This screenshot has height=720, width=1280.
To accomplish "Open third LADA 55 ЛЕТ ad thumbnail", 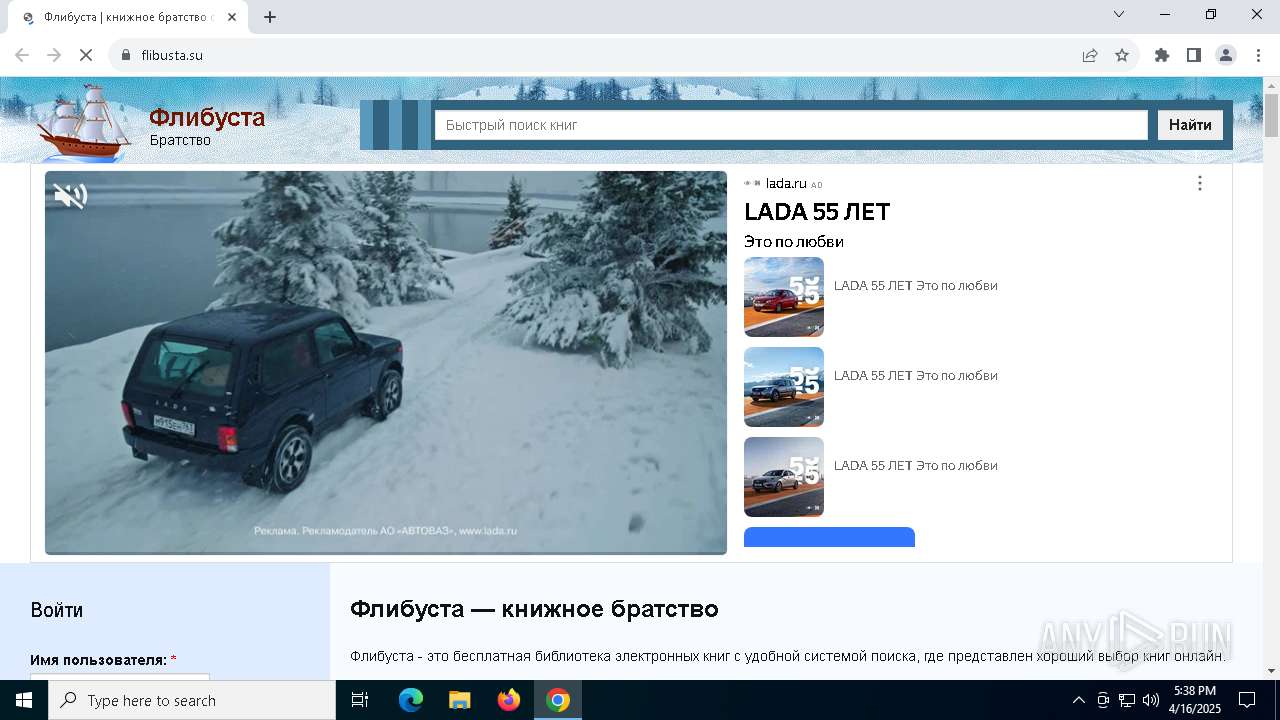I will click(784, 477).
